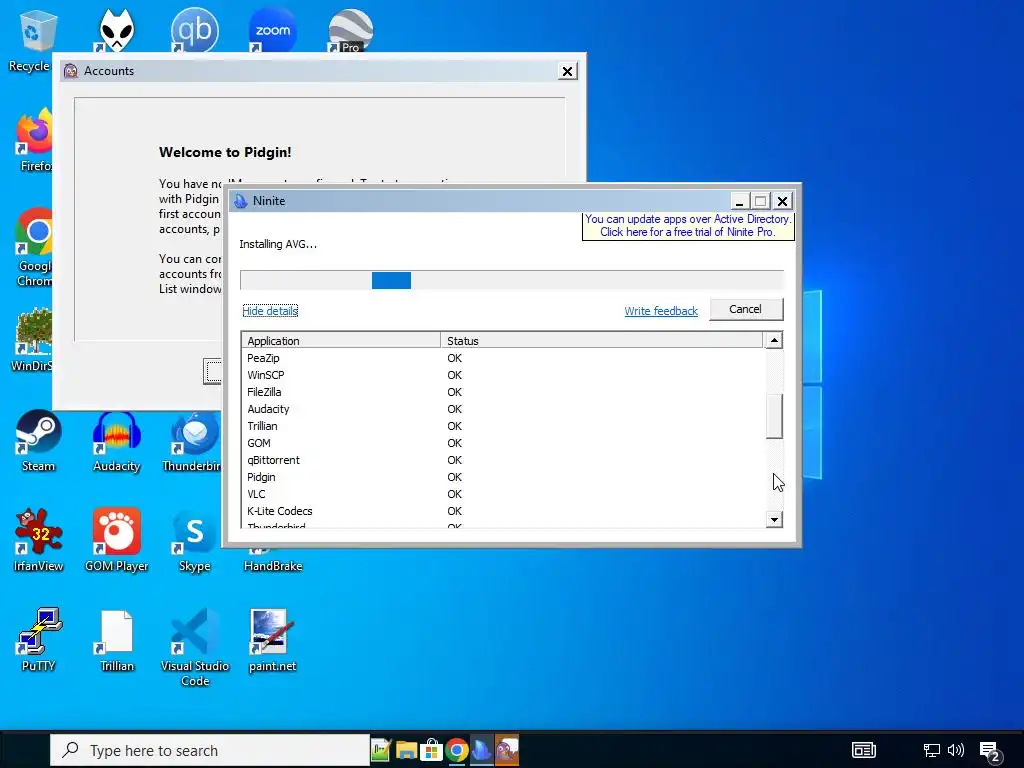Open Microsoft Store from the taskbar
1024x768 pixels.
click(x=431, y=750)
